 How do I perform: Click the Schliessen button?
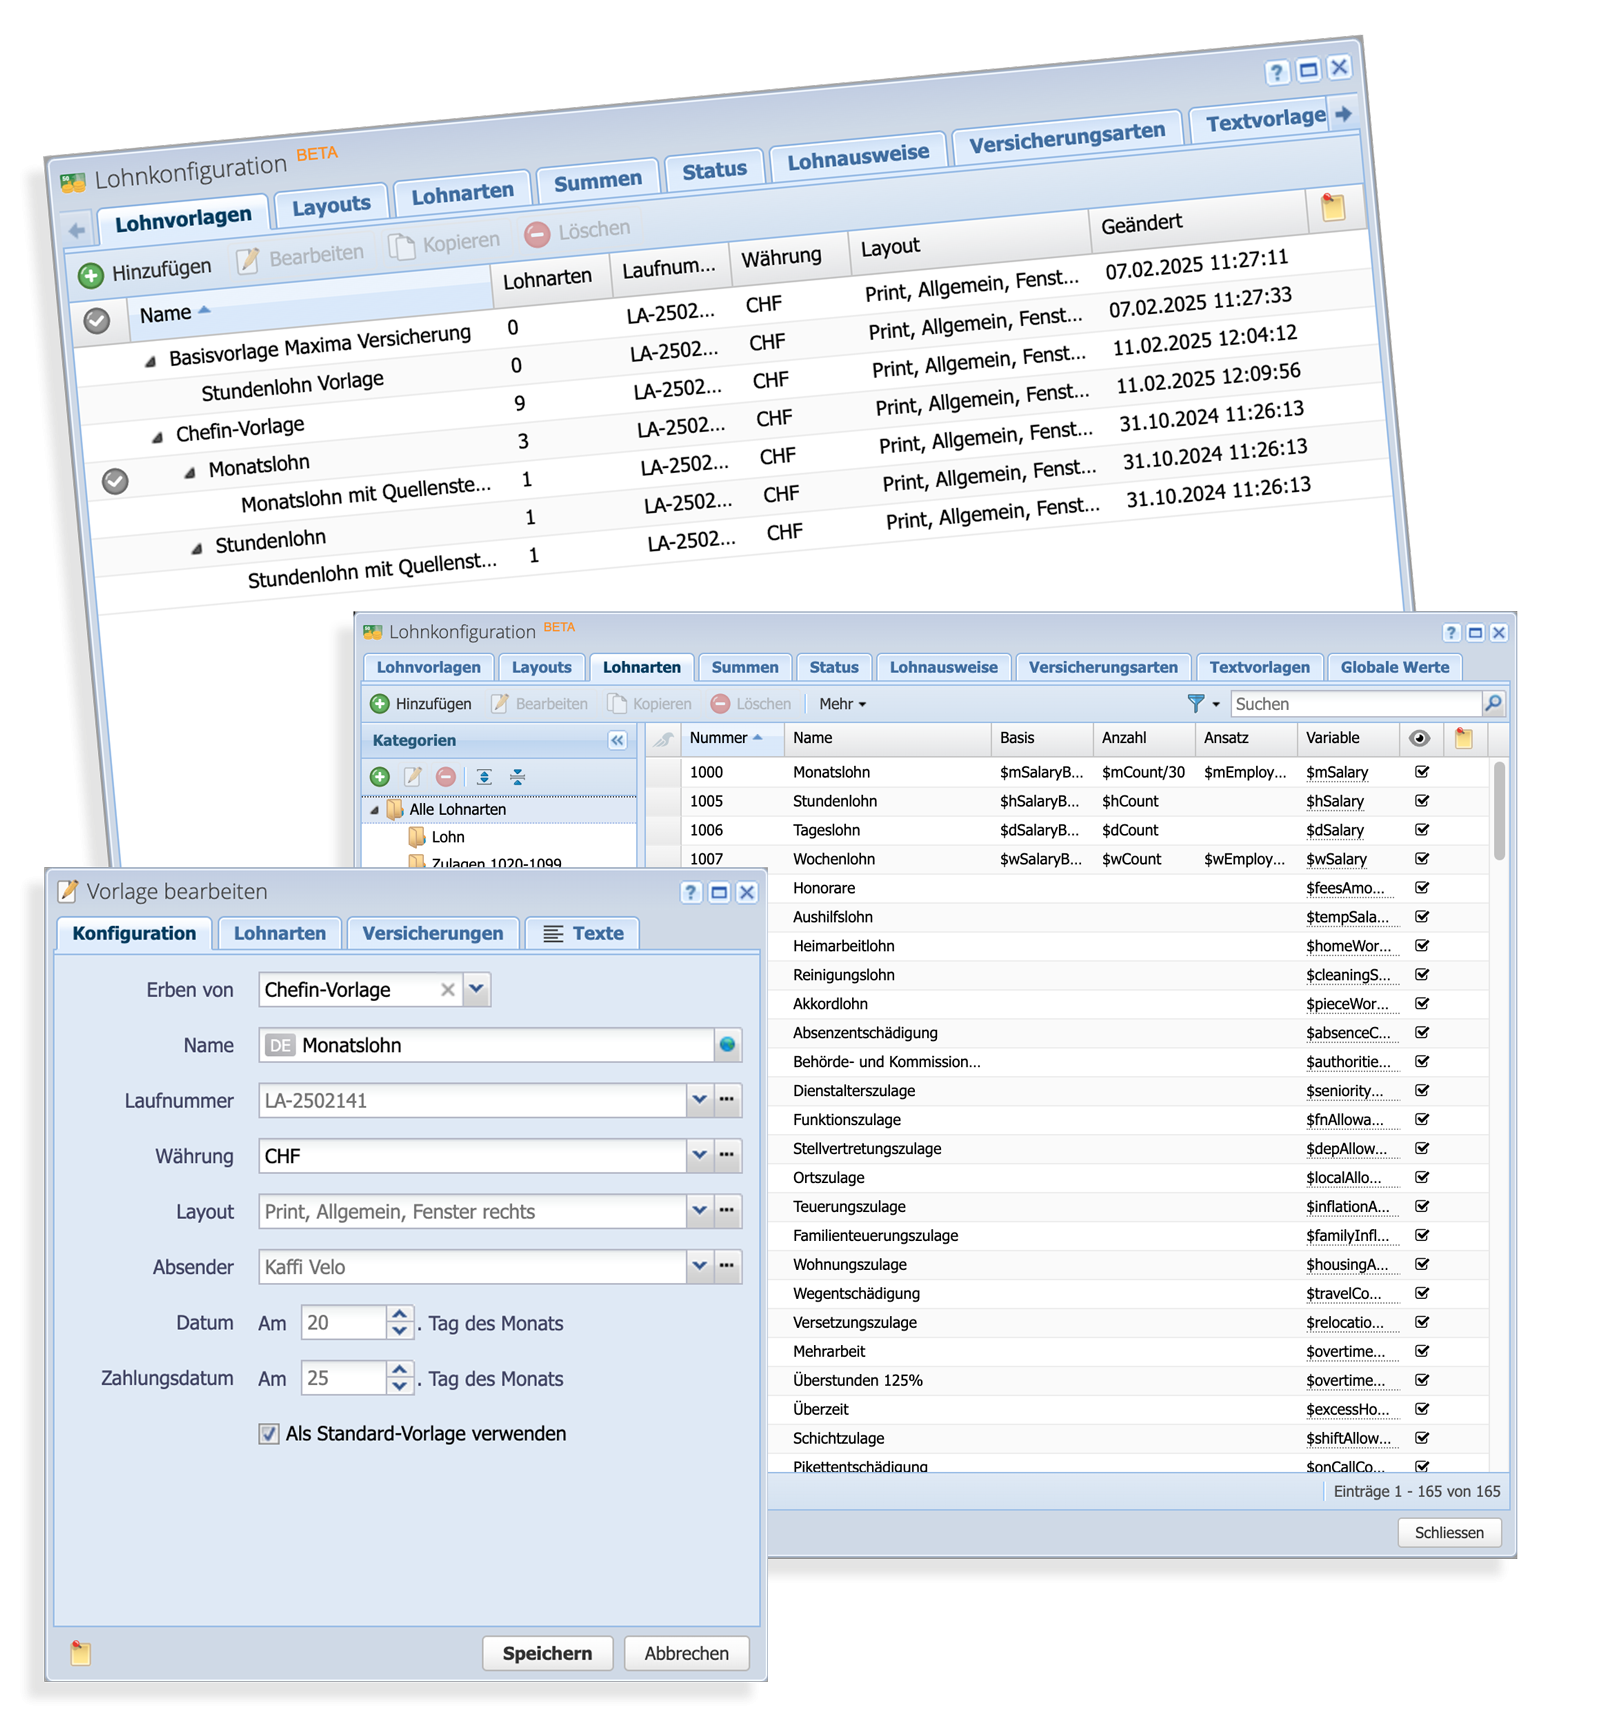pos(1448,1532)
